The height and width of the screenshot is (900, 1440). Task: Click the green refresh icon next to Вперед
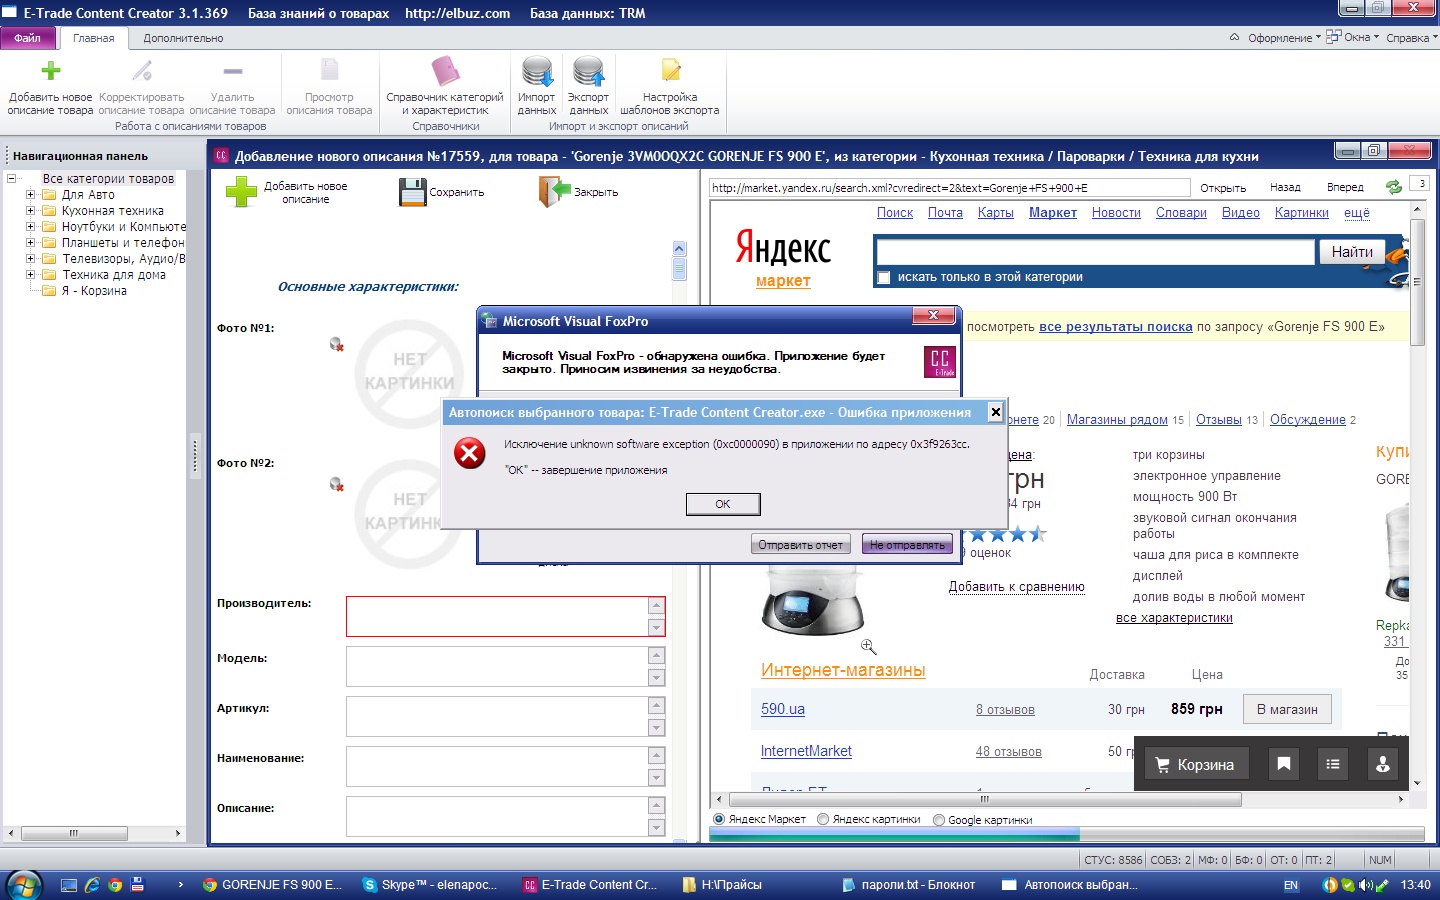[1393, 187]
